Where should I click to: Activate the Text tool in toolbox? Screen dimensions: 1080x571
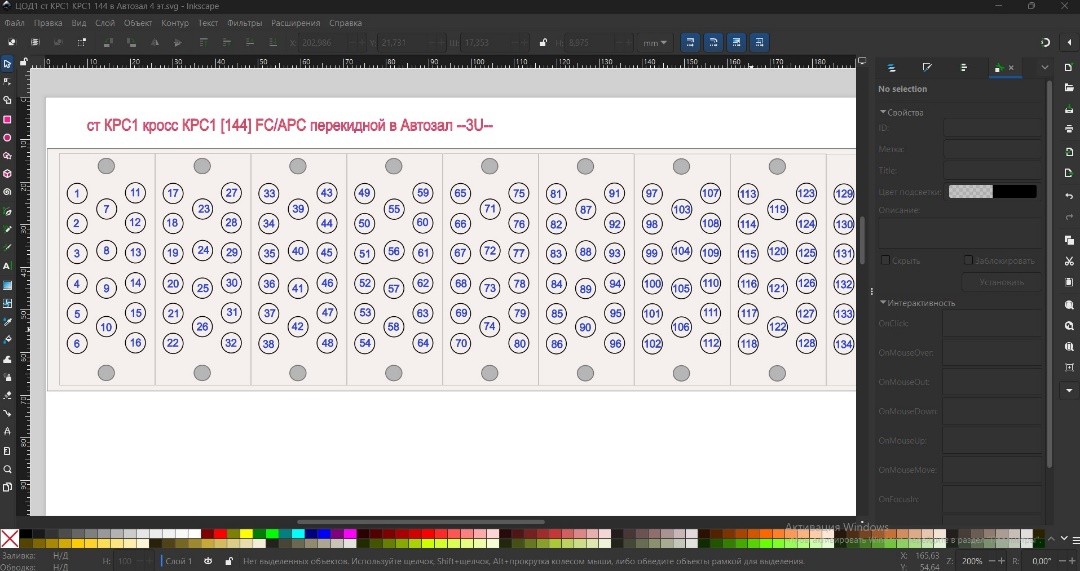point(7,266)
